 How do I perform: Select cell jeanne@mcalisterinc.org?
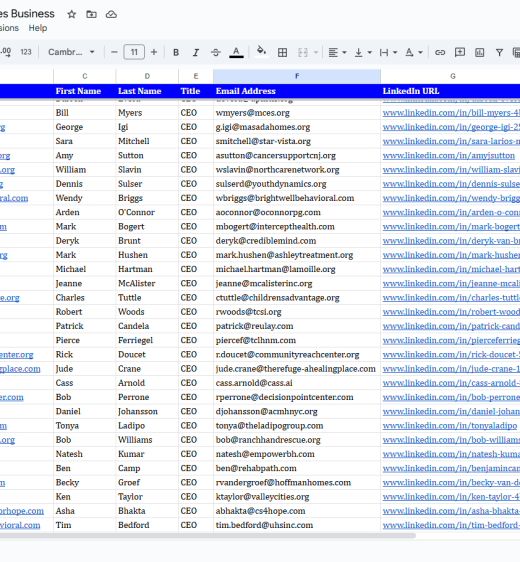(x=297, y=284)
